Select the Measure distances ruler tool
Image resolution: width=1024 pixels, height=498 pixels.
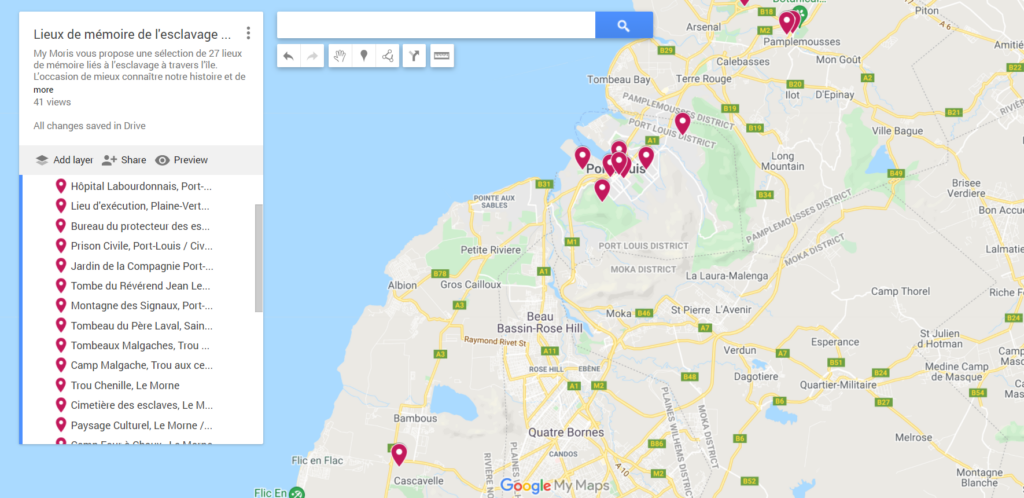(441, 56)
